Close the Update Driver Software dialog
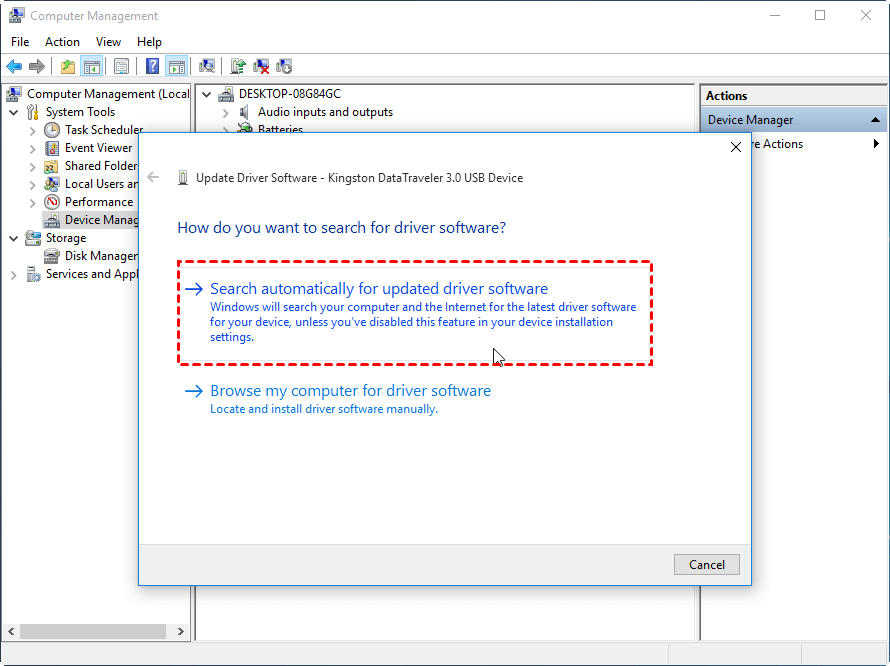 coord(736,147)
